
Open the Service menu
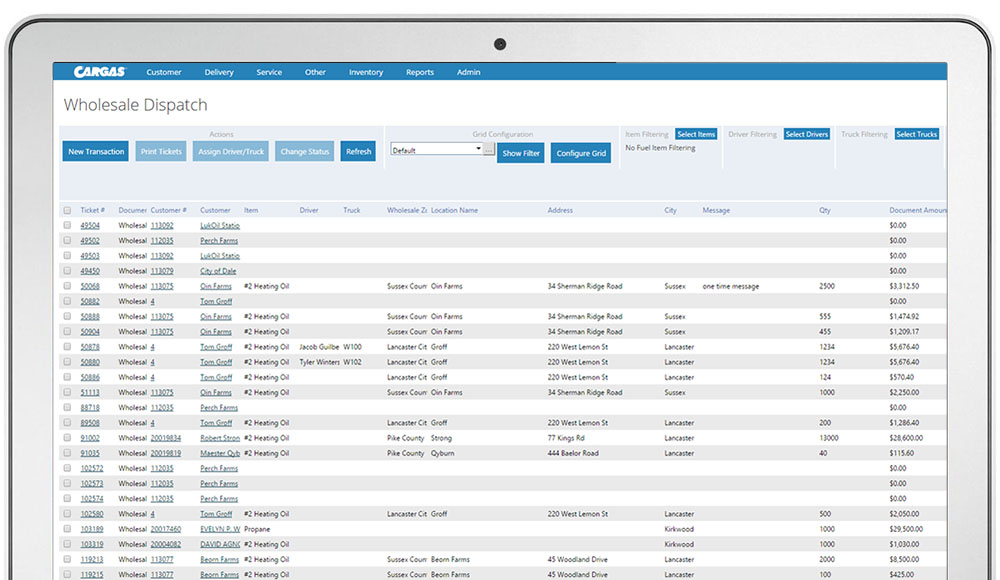(269, 72)
